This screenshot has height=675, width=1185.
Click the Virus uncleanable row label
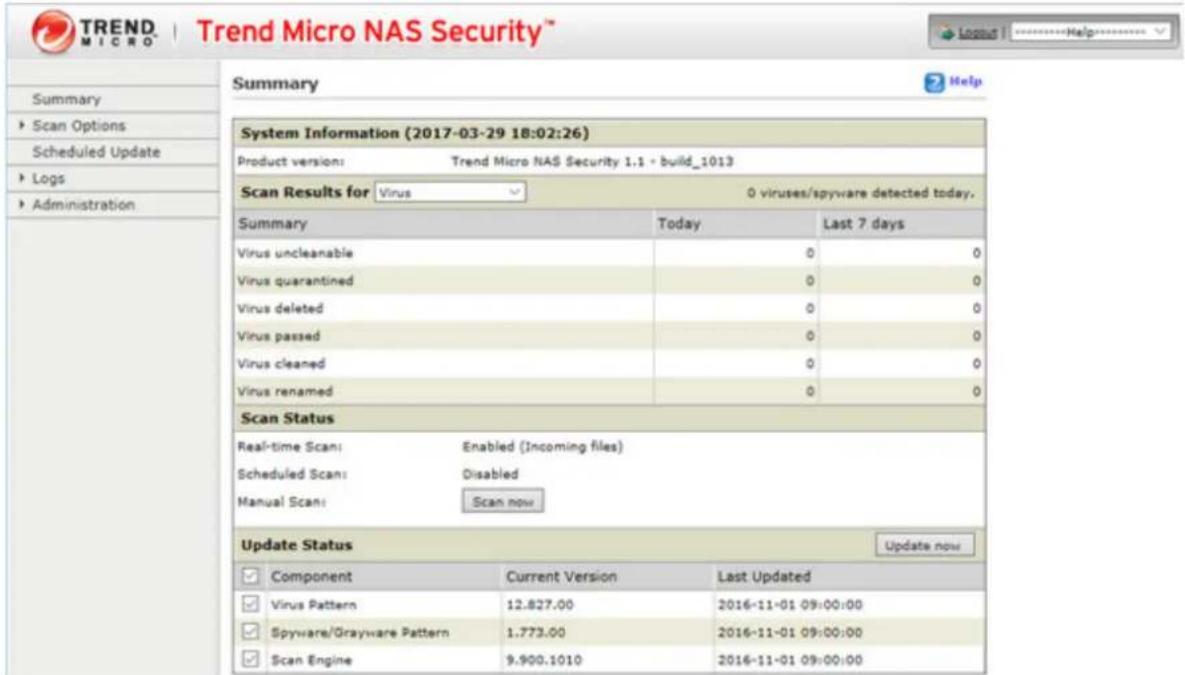295,253
